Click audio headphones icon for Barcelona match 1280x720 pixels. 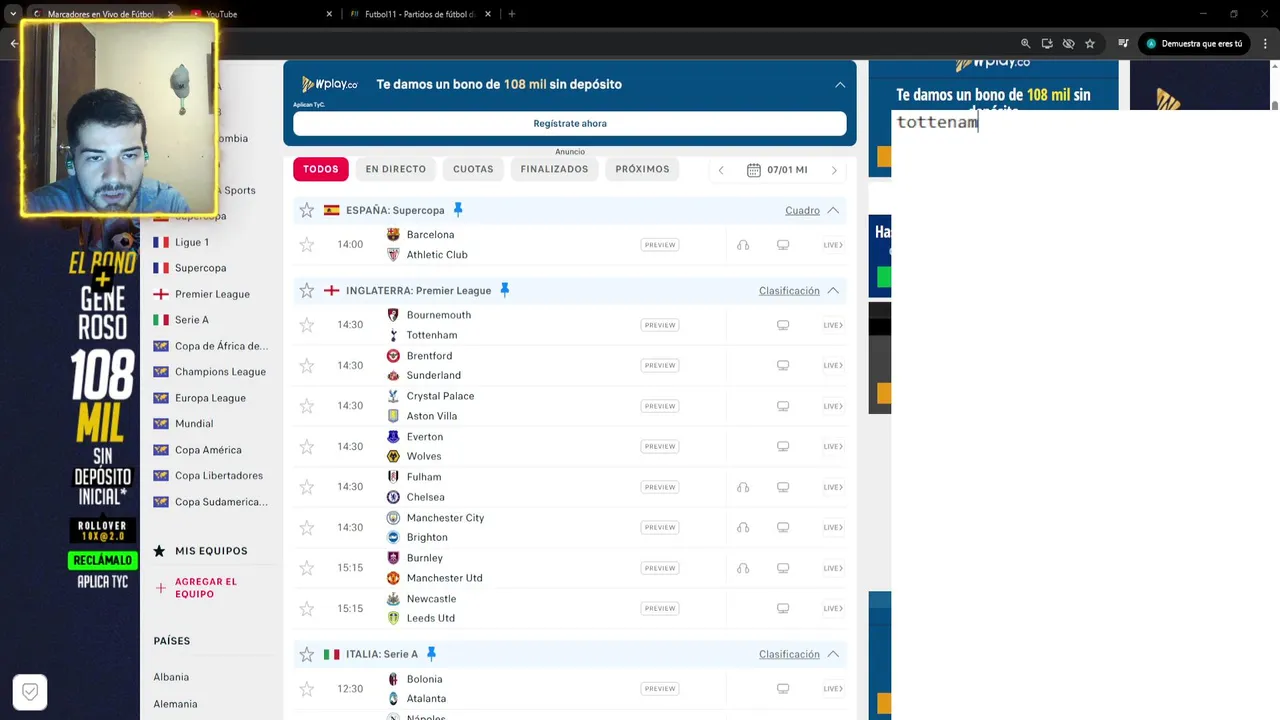(x=743, y=245)
